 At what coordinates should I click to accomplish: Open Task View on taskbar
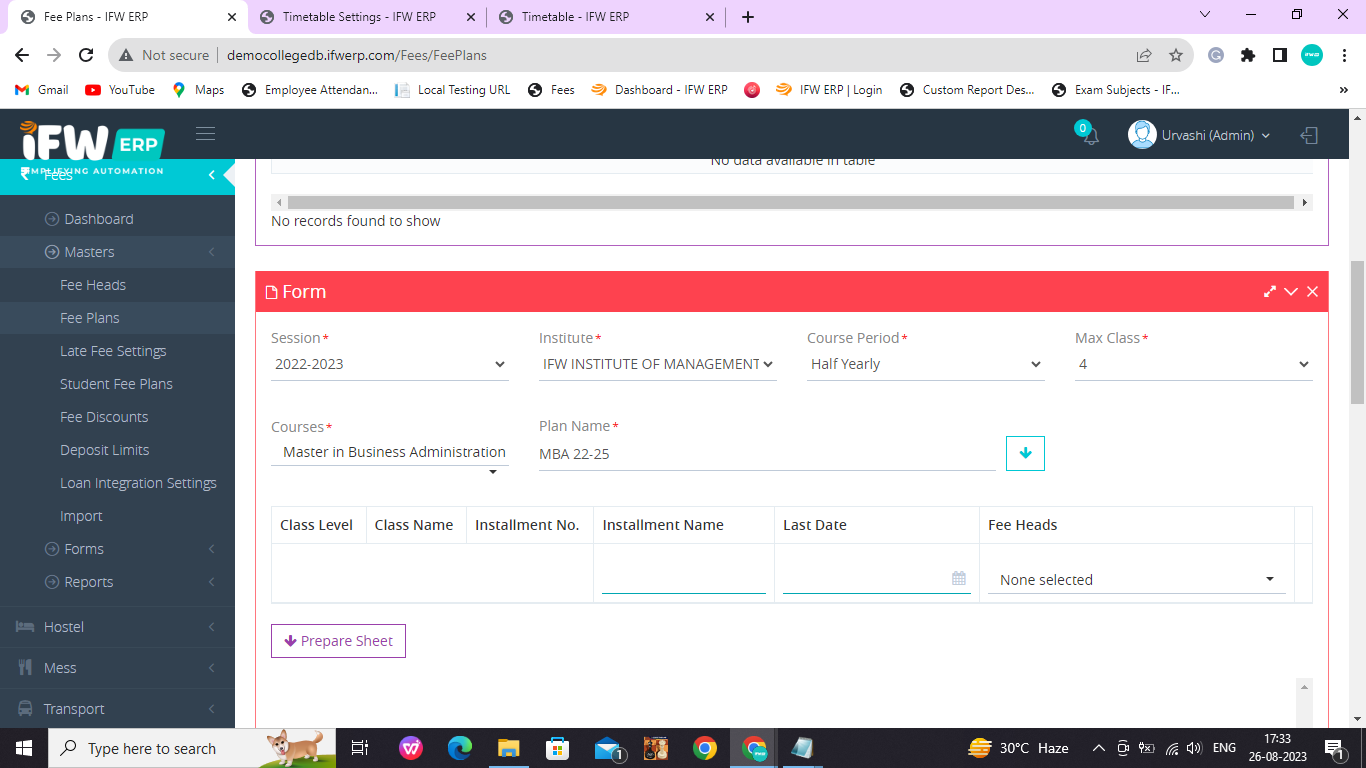click(x=360, y=748)
